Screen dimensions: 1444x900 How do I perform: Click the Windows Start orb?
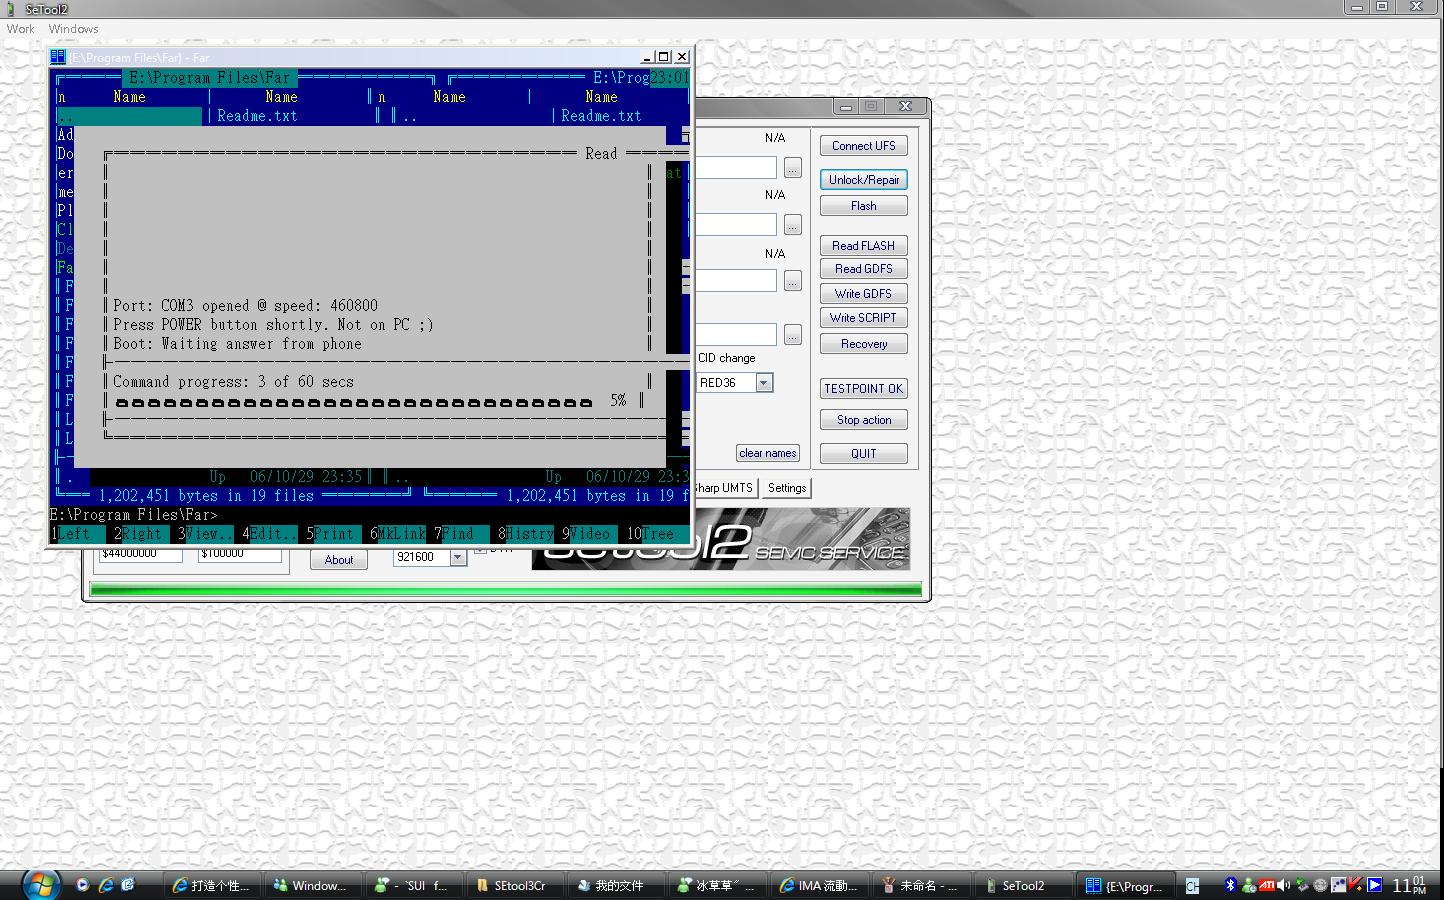40,884
